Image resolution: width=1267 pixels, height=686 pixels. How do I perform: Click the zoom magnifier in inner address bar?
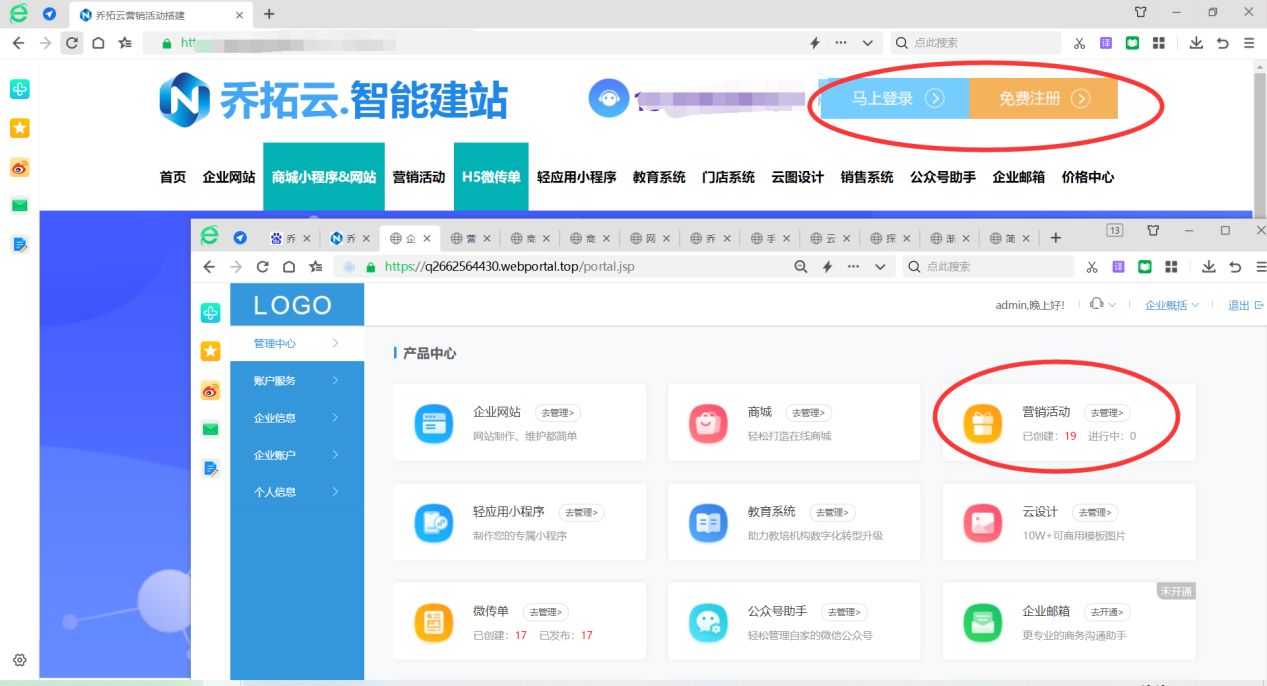coord(800,267)
